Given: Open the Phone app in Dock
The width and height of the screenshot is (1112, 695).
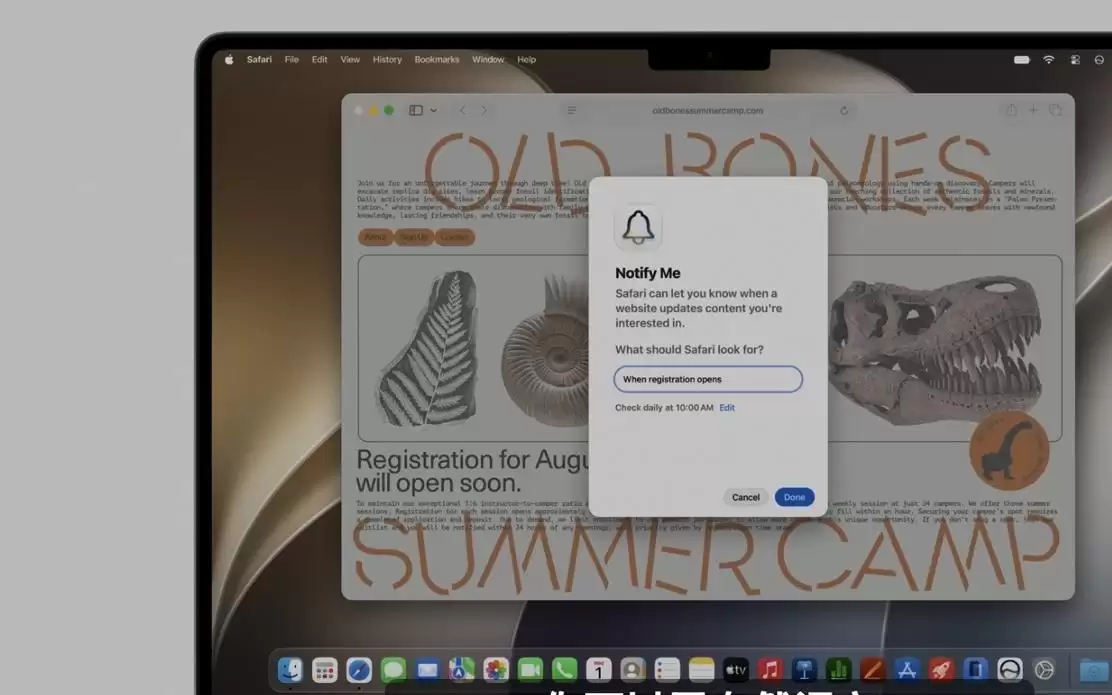Looking at the screenshot, I should (x=564, y=669).
